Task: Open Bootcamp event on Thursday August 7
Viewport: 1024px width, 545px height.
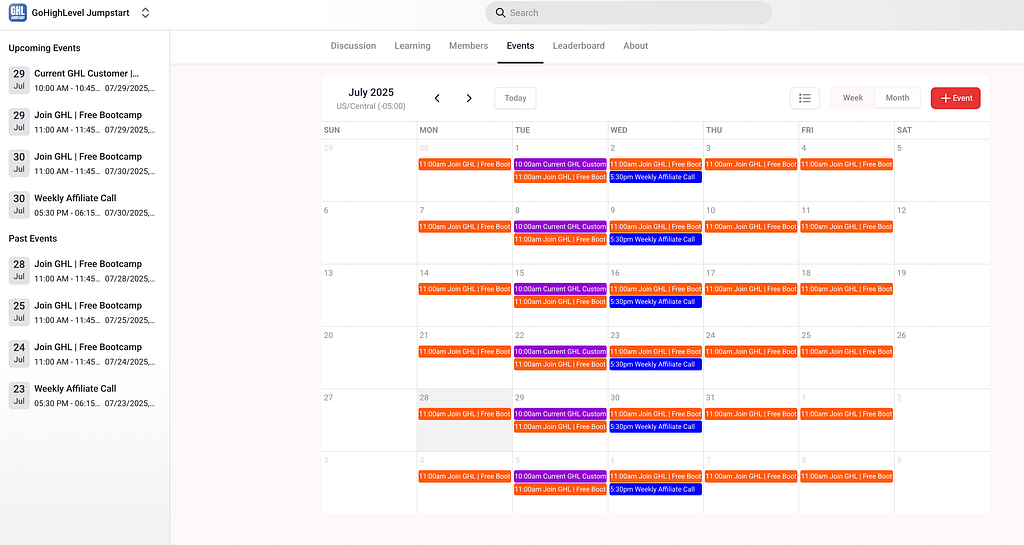Action: [x=751, y=476]
